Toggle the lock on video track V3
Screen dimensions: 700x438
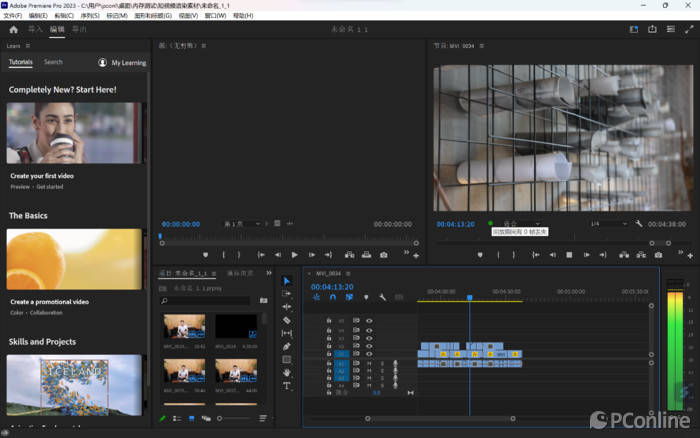point(329,337)
